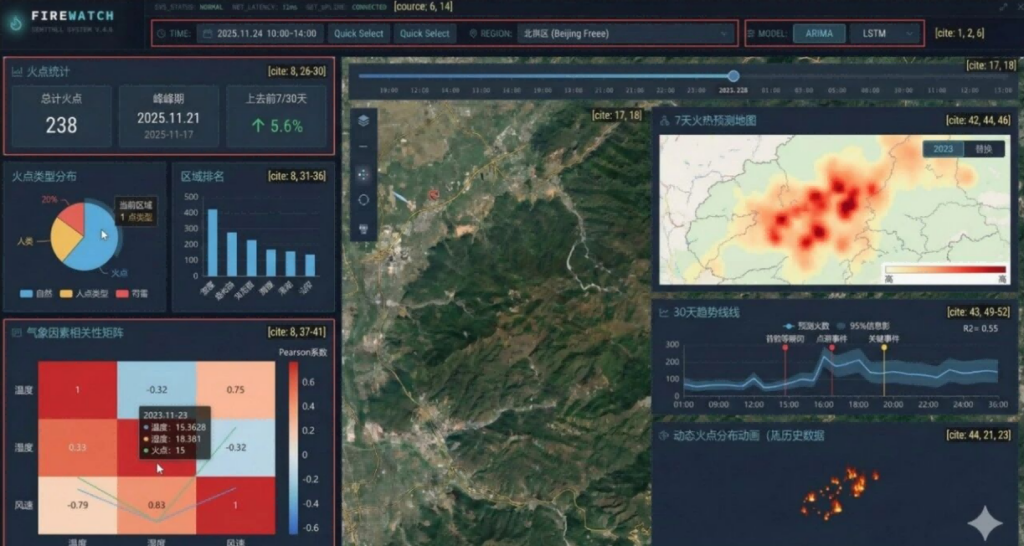Select the map pan/move tool

[x=363, y=173]
